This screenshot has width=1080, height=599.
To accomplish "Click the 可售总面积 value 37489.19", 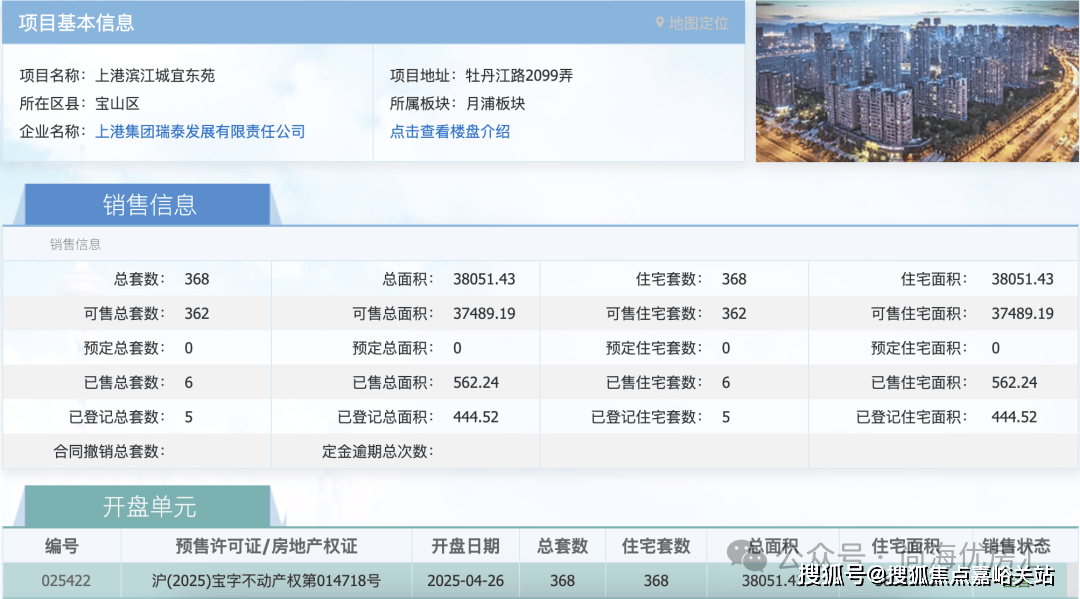I will pyautogui.click(x=484, y=313).
